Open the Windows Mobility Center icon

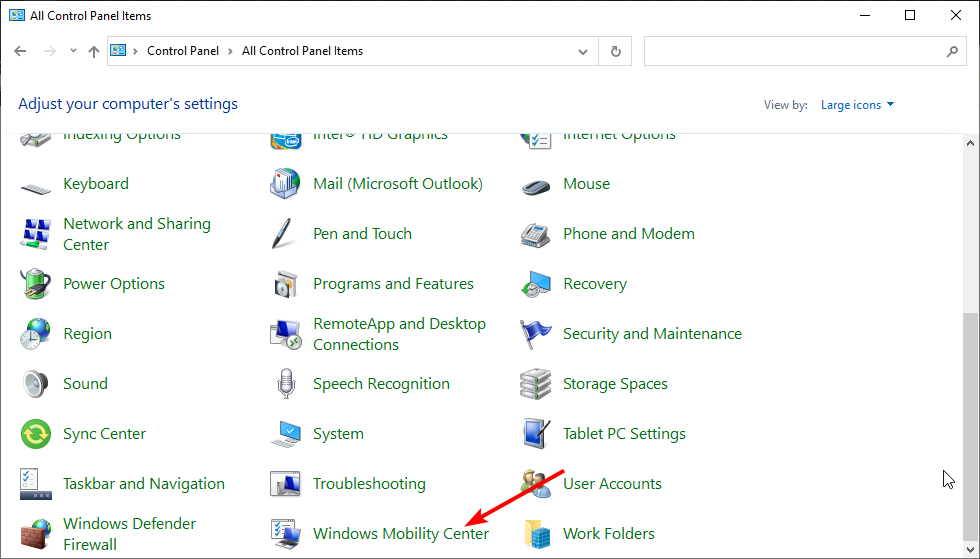click(x=286, y=533)
